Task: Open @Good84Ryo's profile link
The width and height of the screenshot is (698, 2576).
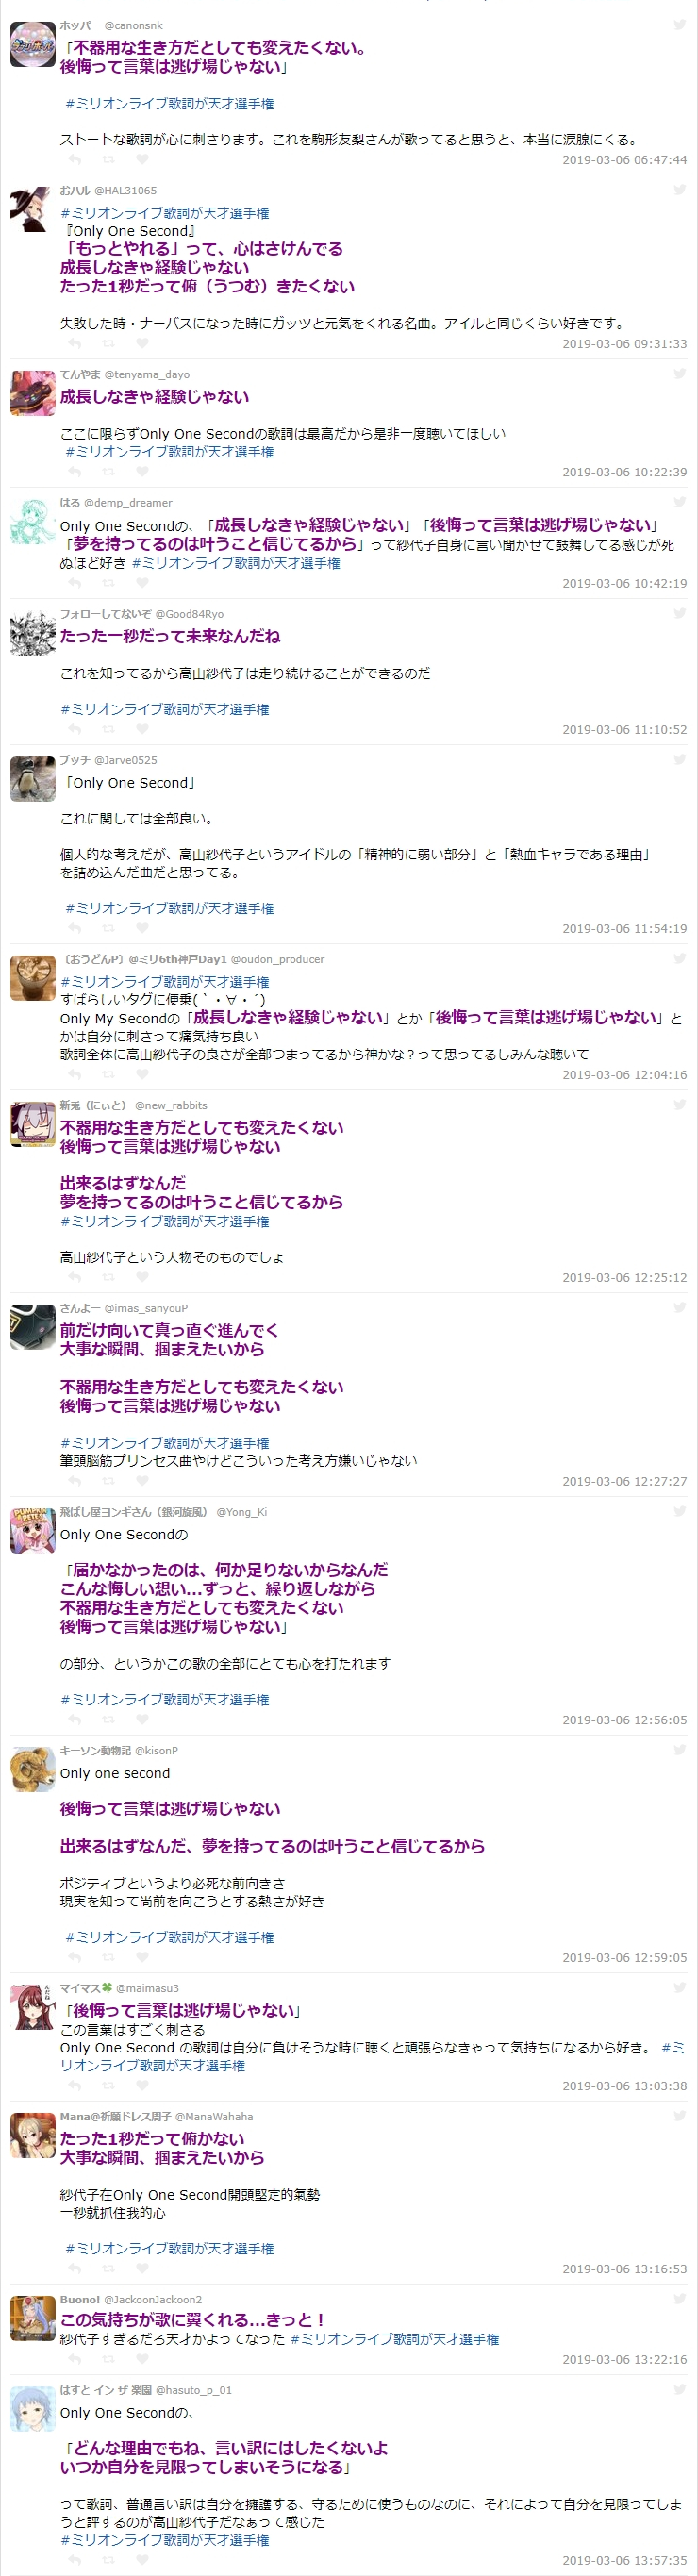Action: point(189,614)
